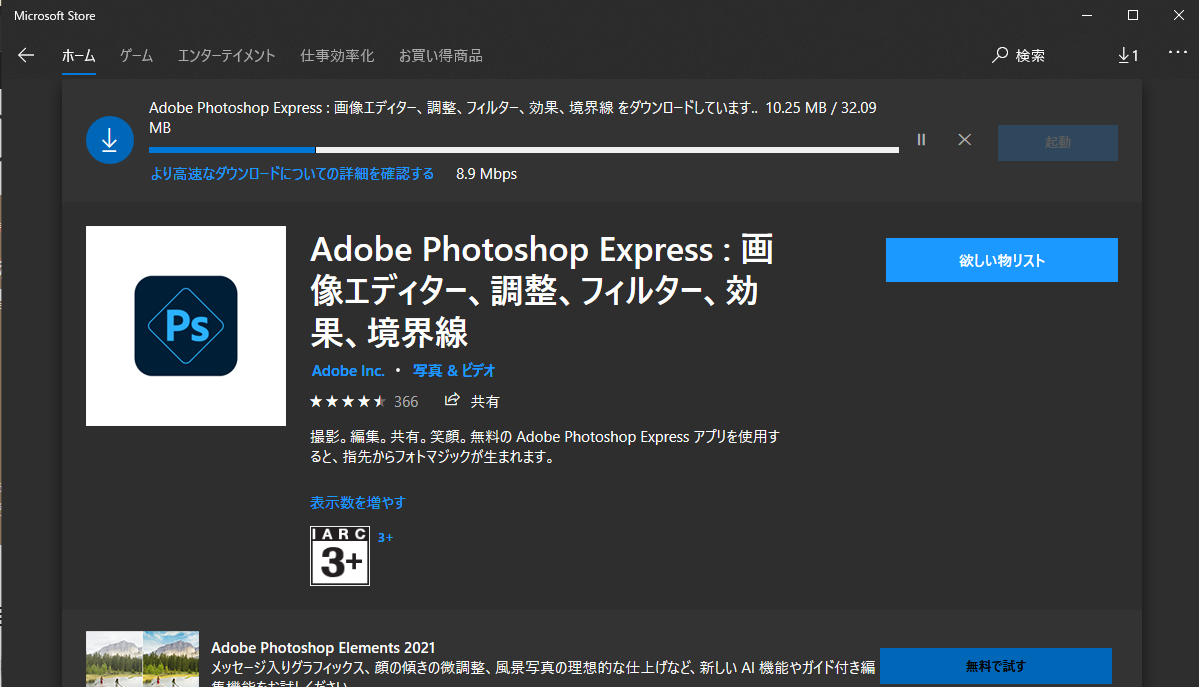Expand description with 表示数を増やす
Screen dimensions: 1199x687
[358, 503]
